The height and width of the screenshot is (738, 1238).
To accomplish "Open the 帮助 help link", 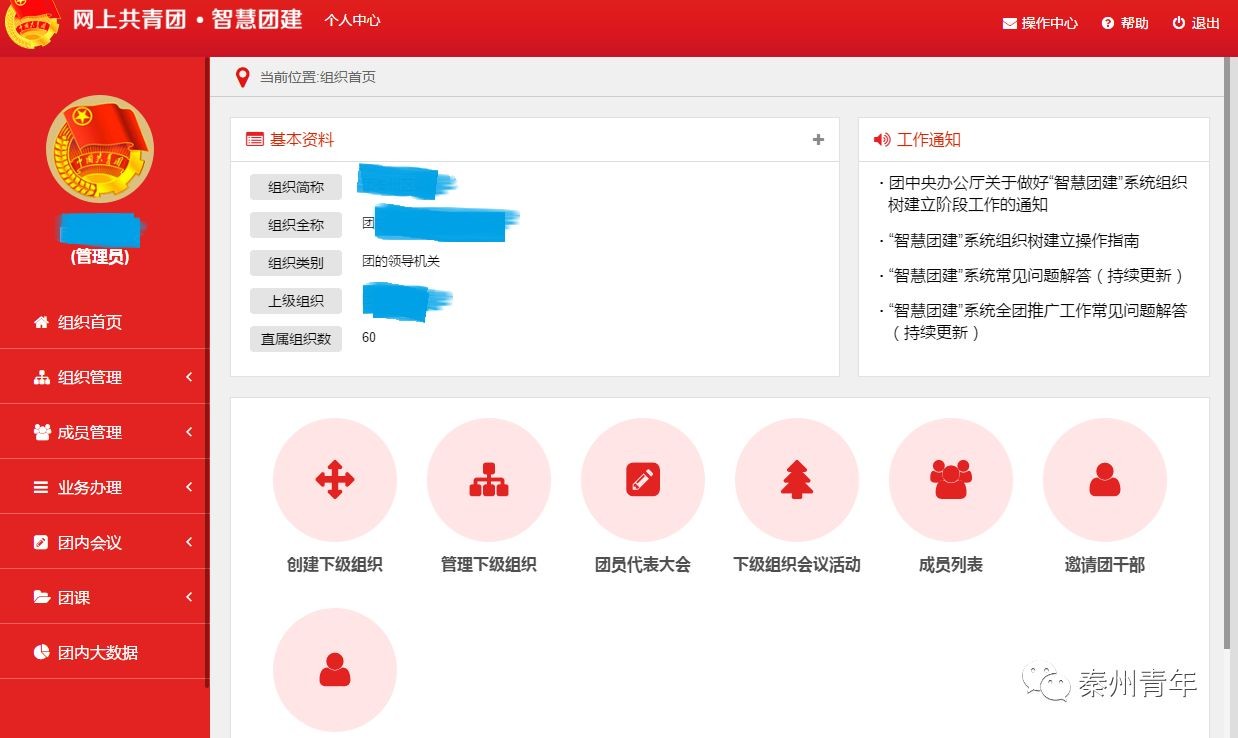I will click(1125, 23).
